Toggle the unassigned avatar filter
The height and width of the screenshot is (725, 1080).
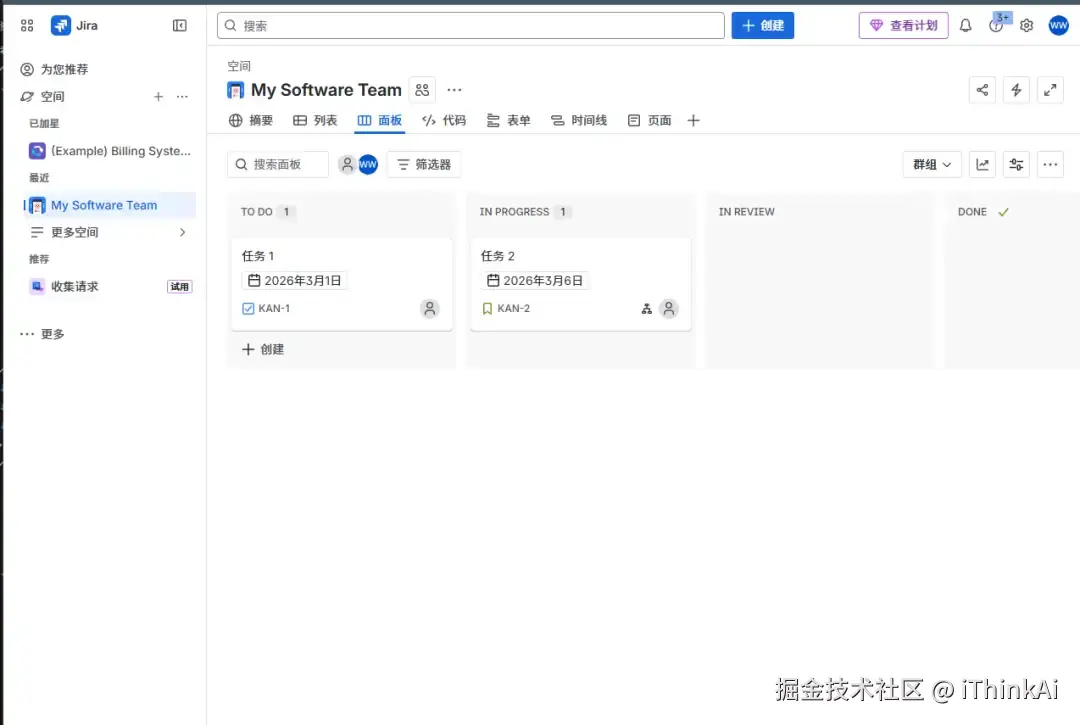347,165
